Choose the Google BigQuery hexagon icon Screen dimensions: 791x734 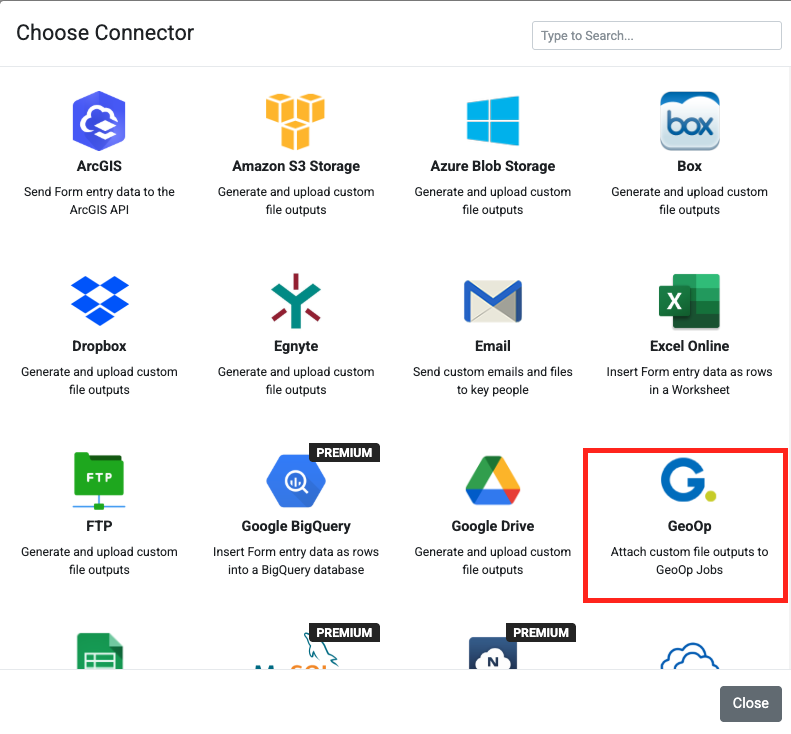click(x=296, y=481)
